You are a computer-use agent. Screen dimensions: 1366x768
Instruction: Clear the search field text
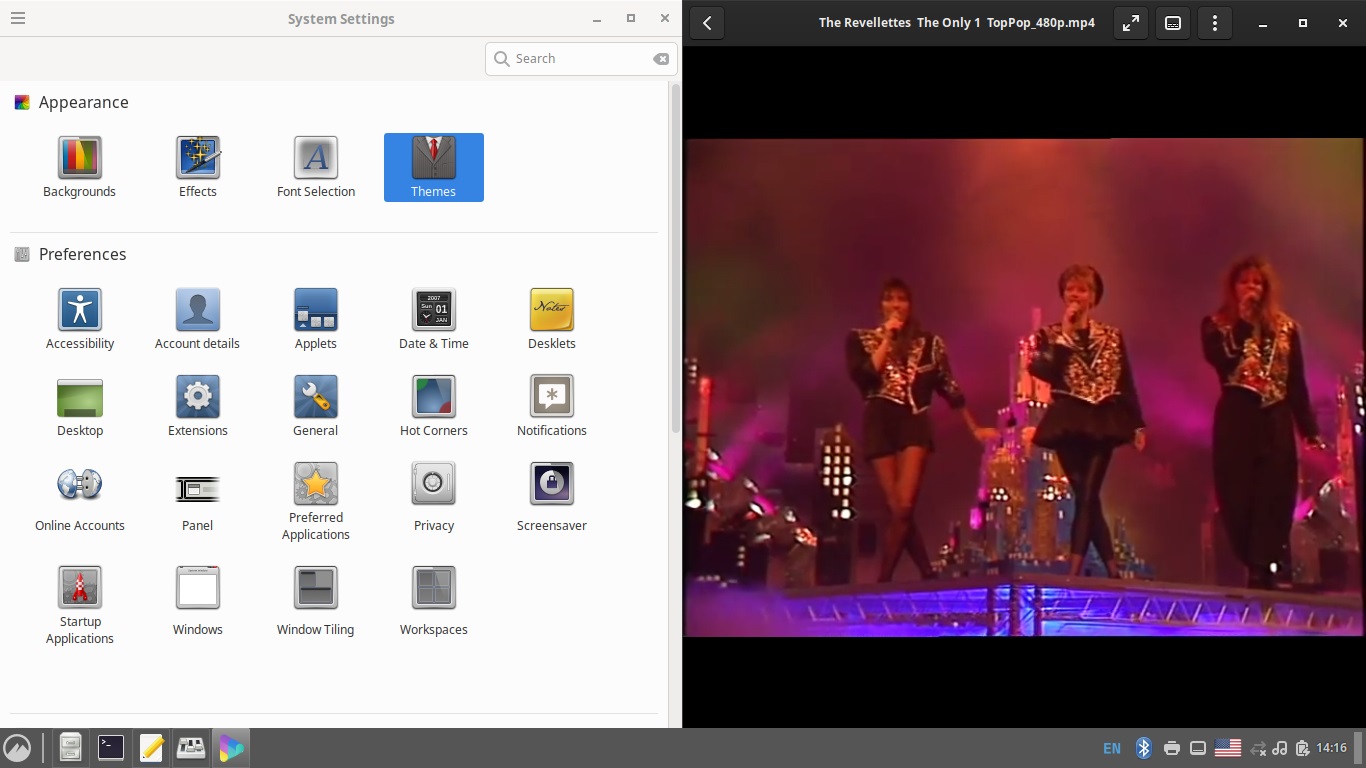coord(661,59)
